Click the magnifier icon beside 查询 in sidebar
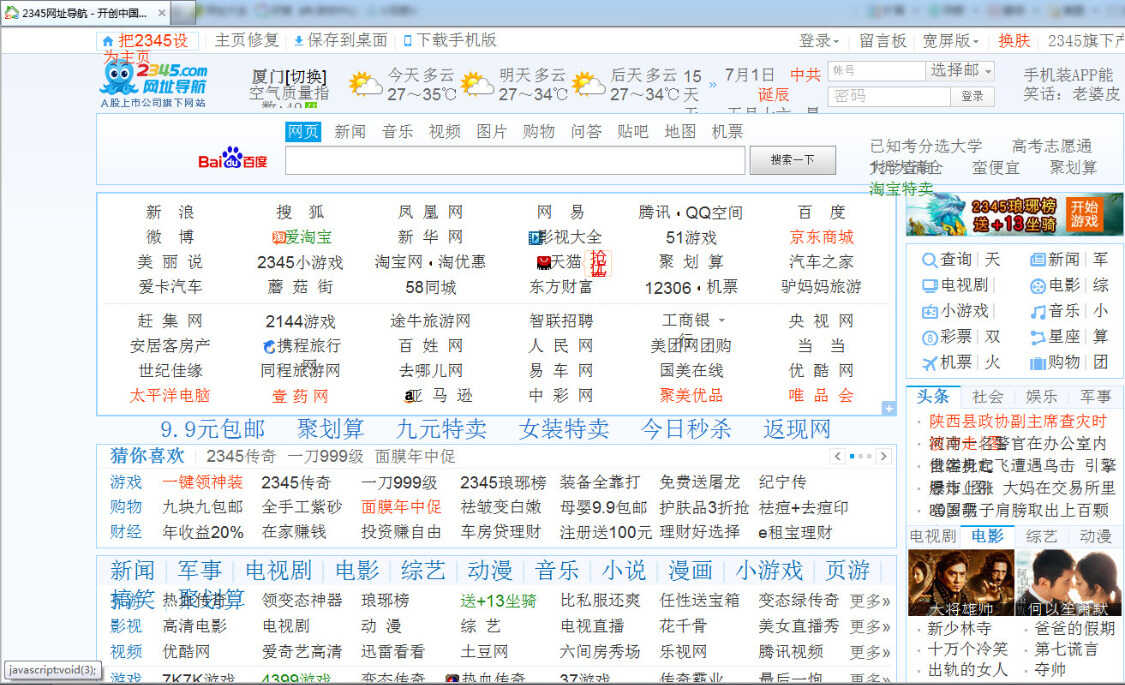 [x=929, y=260]
